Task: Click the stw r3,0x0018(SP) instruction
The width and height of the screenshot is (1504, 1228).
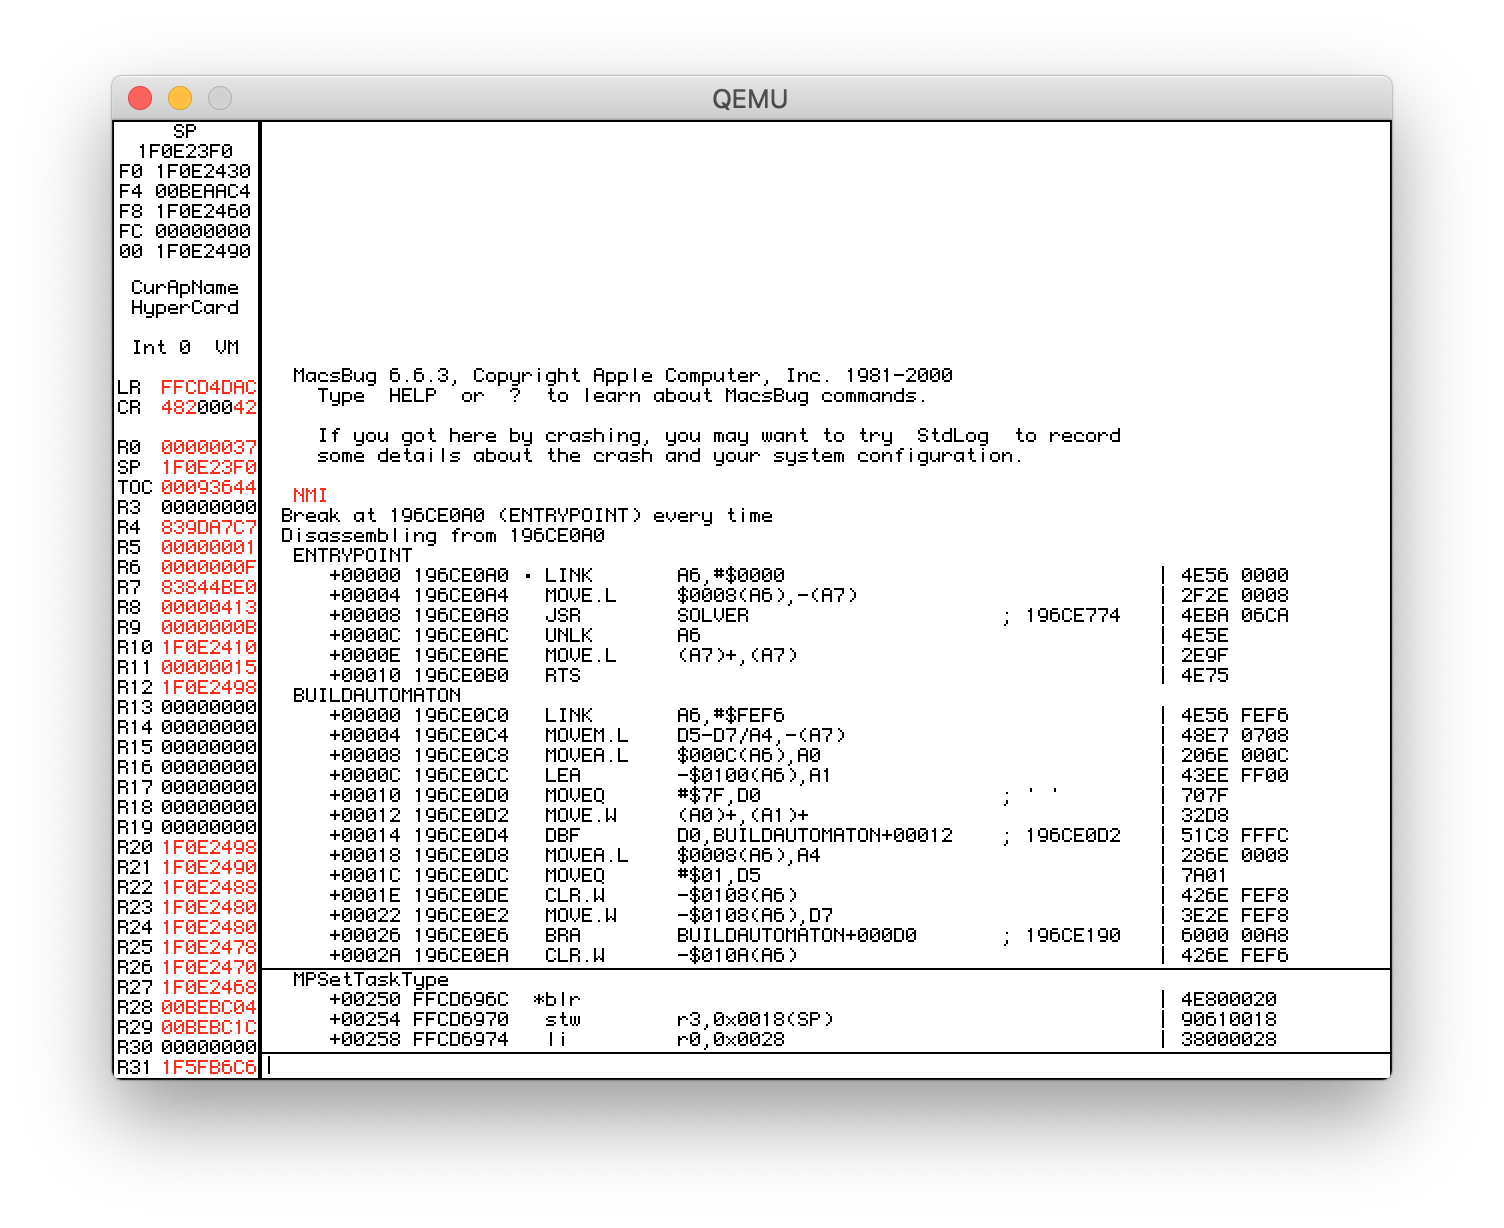Action: click(x=690, y=1019)
